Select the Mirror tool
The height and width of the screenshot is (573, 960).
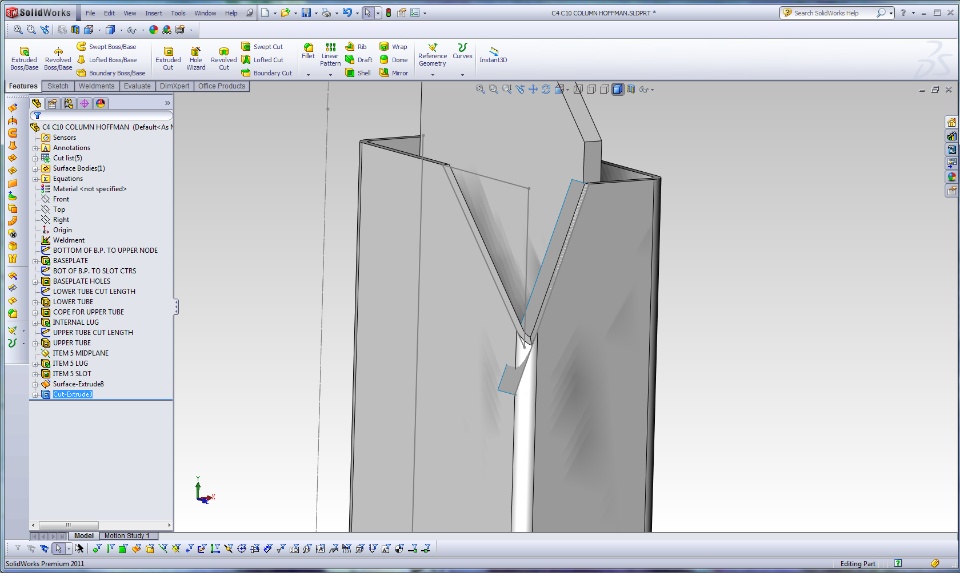point(393,73)
